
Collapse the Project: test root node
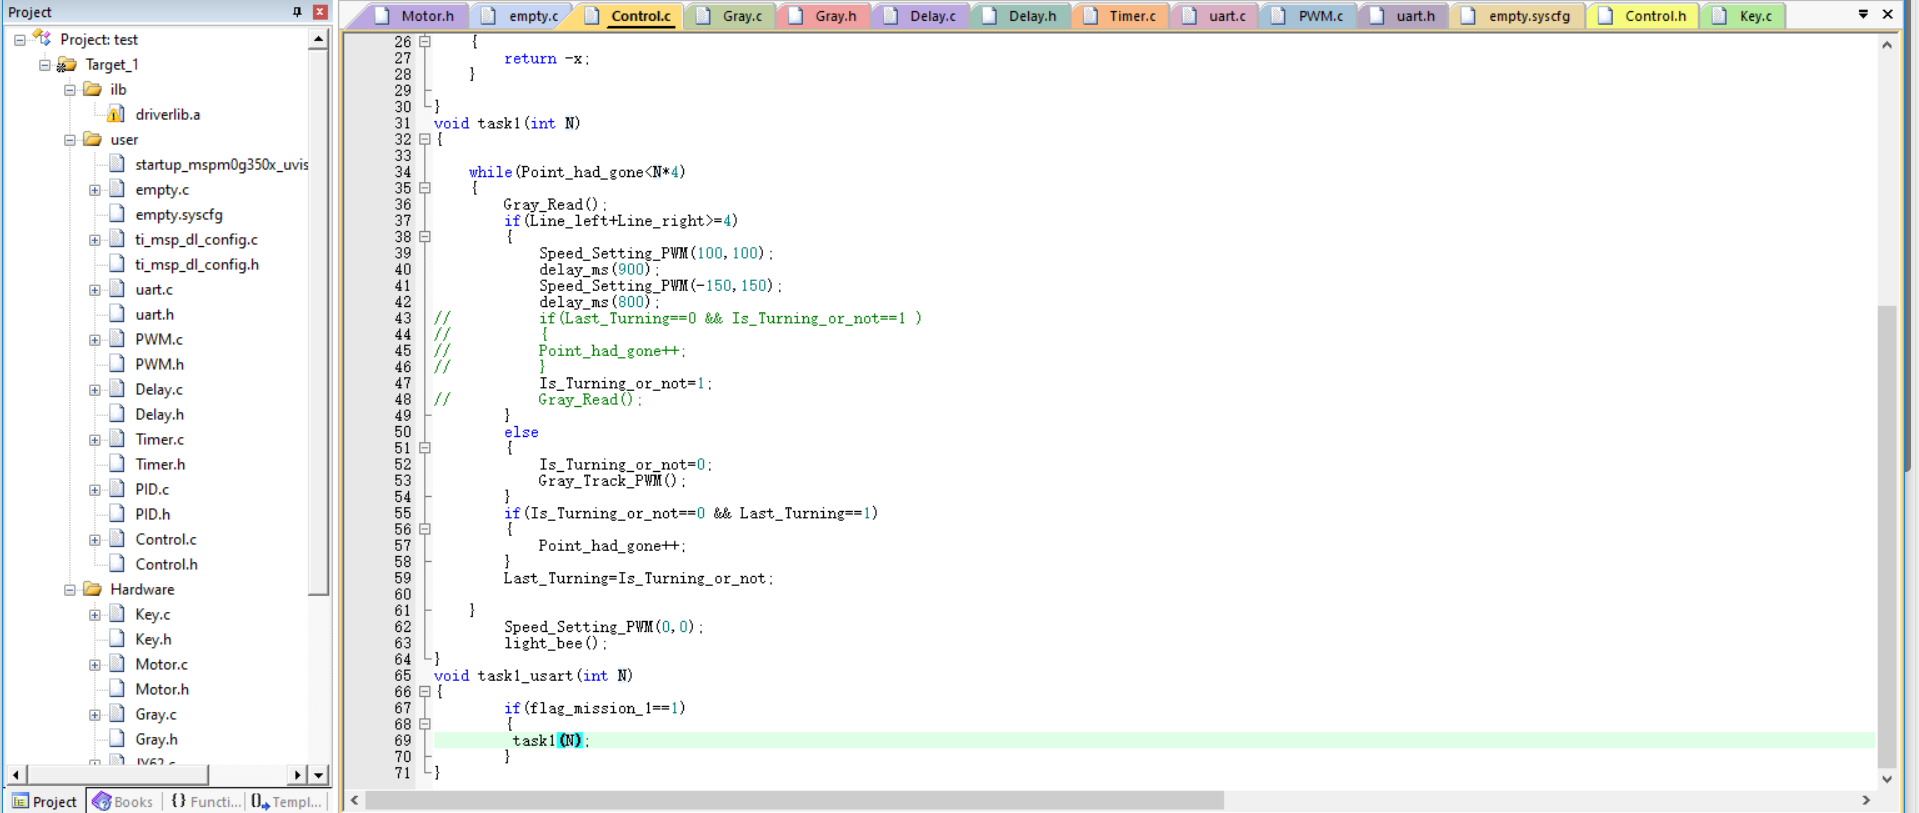click(x=20, y=40)
